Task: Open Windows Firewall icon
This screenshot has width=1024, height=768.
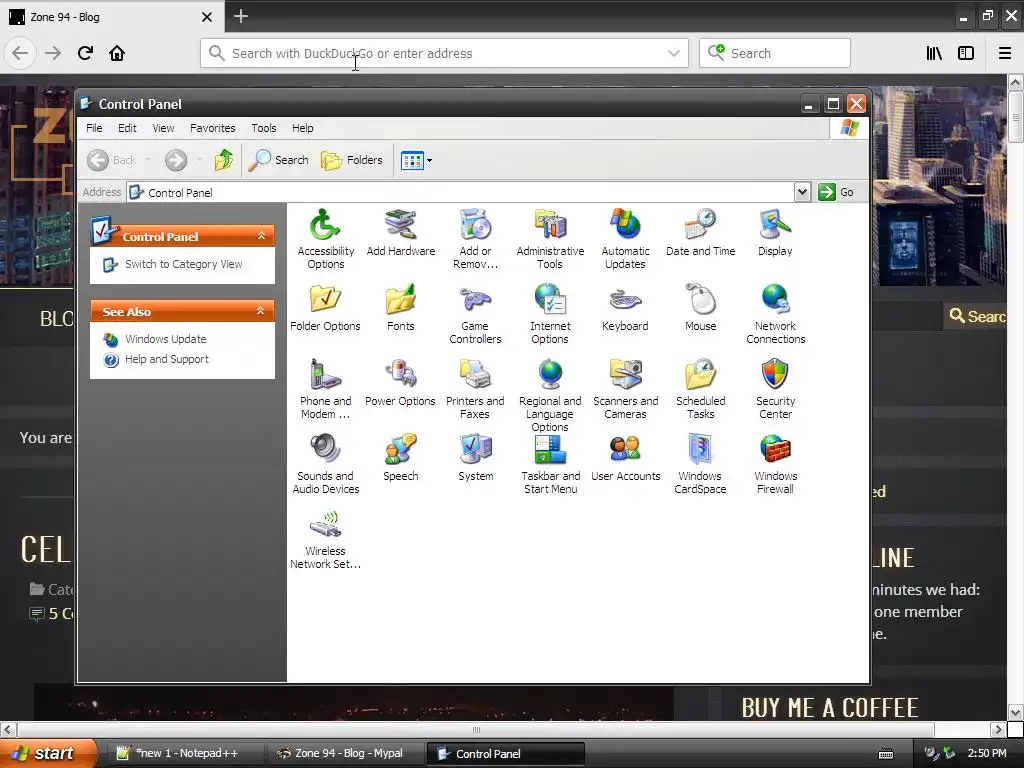Action: click(x=775, y=464)
